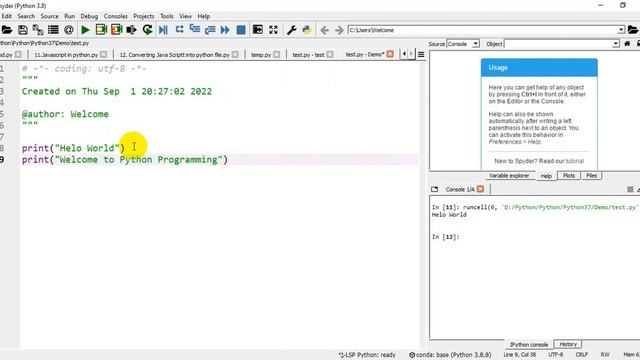The height and width of the screenshot is (360, 640).
Task: Go back with the left arrow
Action: (x=324, y=30)
